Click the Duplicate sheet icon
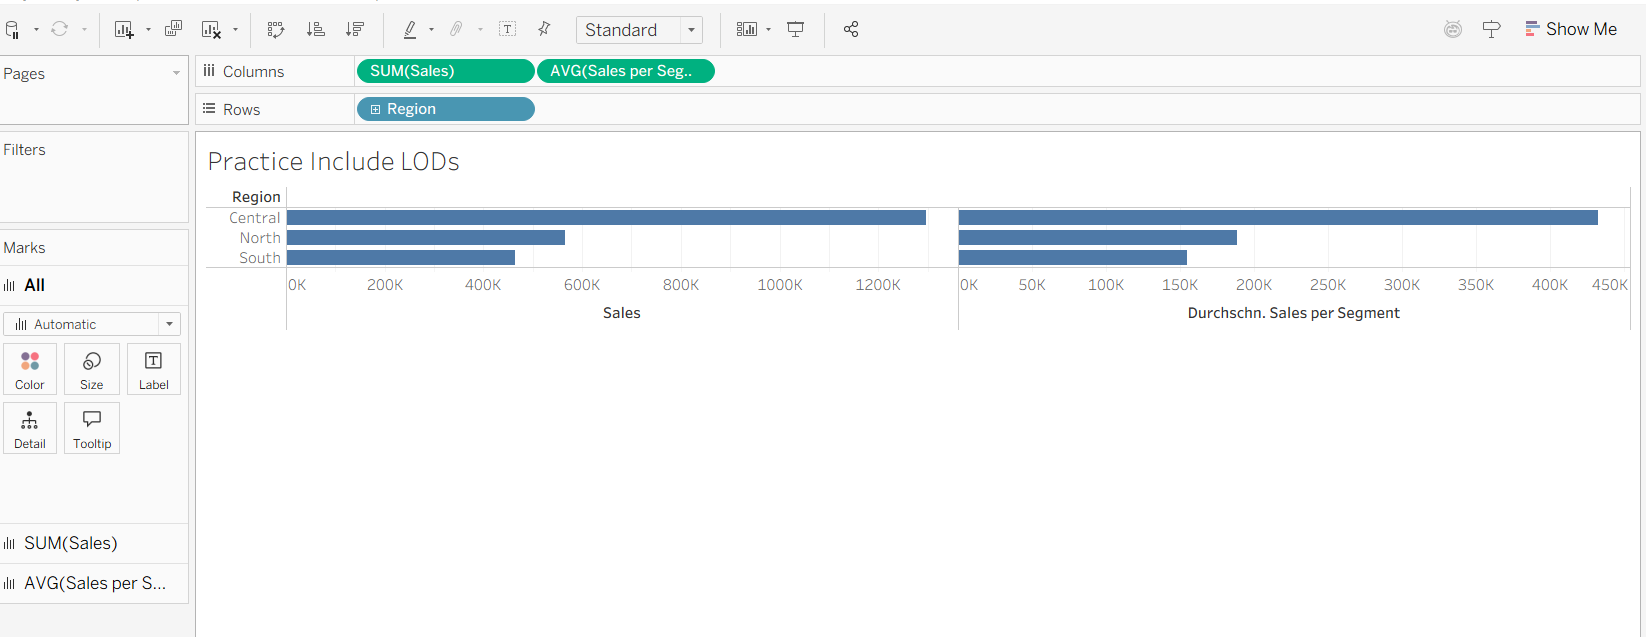This screenshot has height=637, width=1646. pos(173,29)
